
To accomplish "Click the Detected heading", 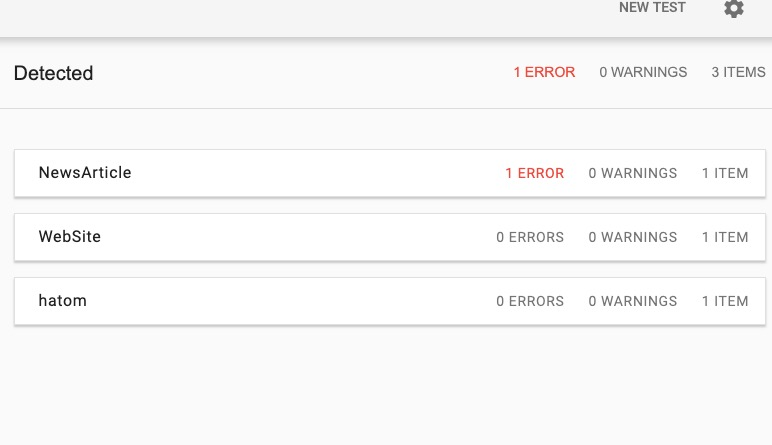I will 54,73.
